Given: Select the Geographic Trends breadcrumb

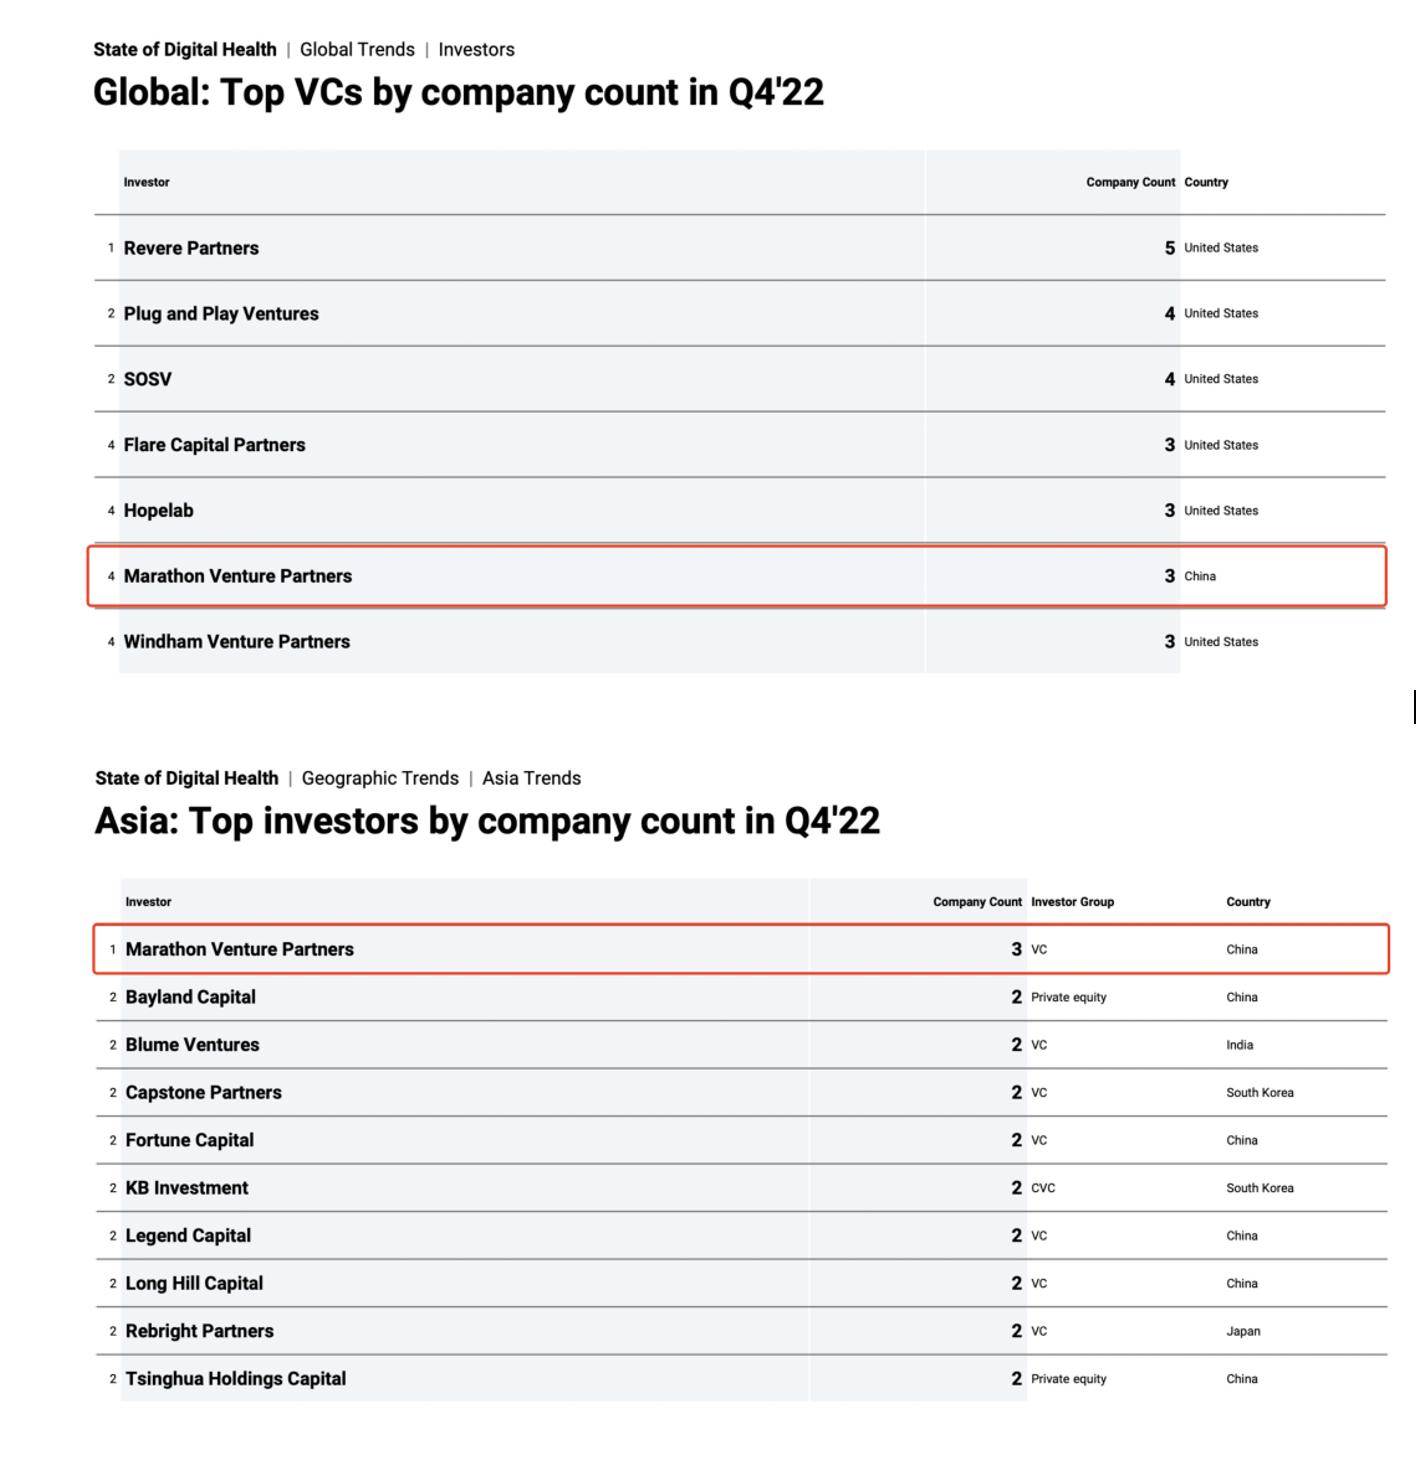Looking at the screenshot, I should [380, 778].
